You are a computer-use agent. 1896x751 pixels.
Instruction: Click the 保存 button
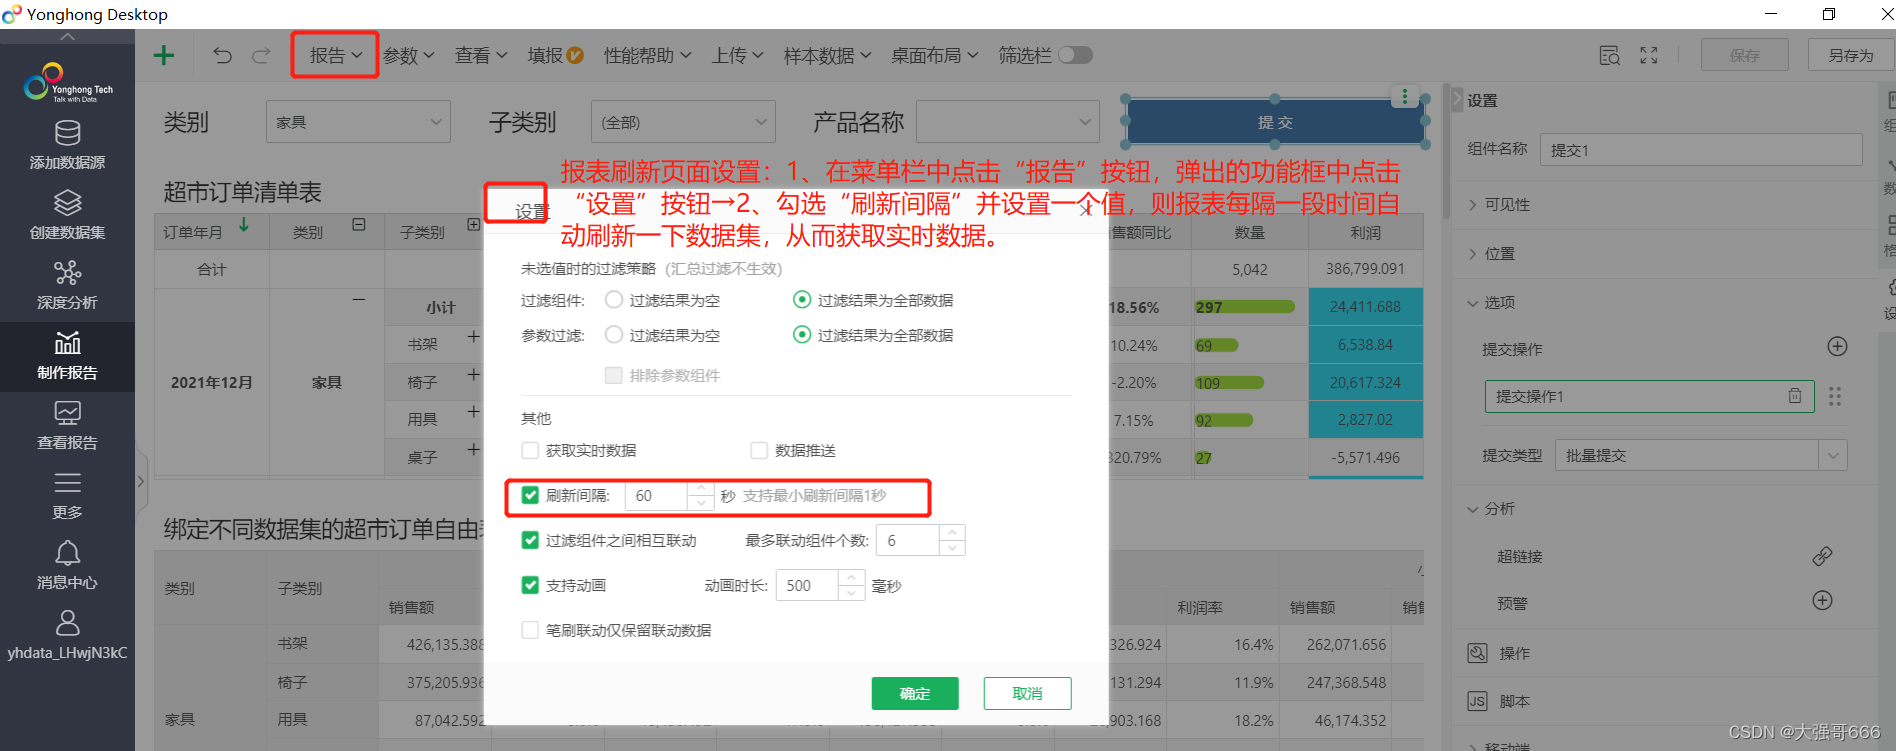coord(1745,55)
